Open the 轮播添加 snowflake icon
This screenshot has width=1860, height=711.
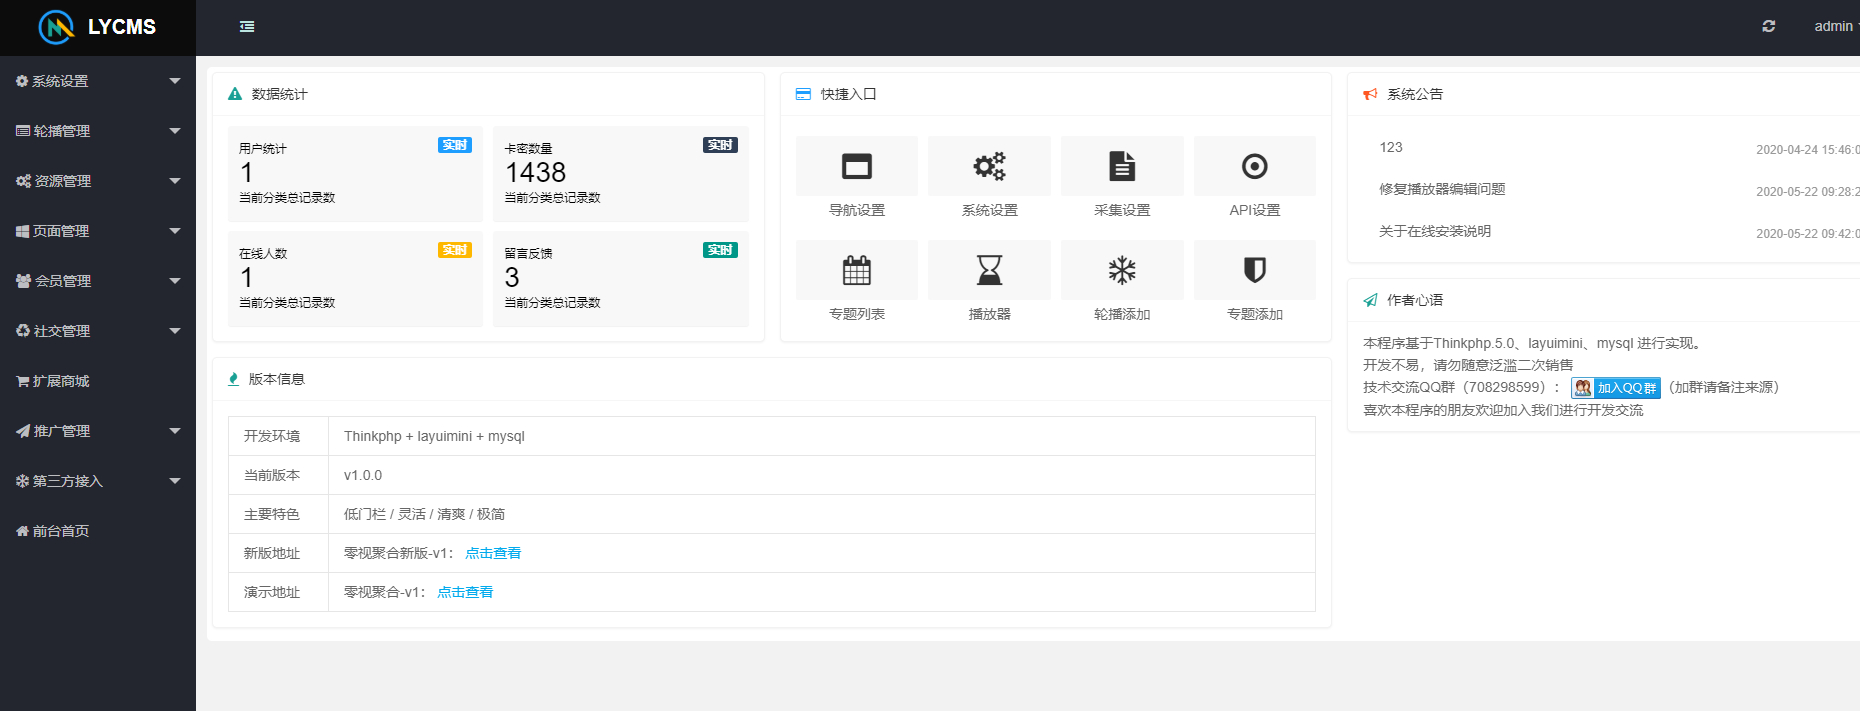point(1122,270)
